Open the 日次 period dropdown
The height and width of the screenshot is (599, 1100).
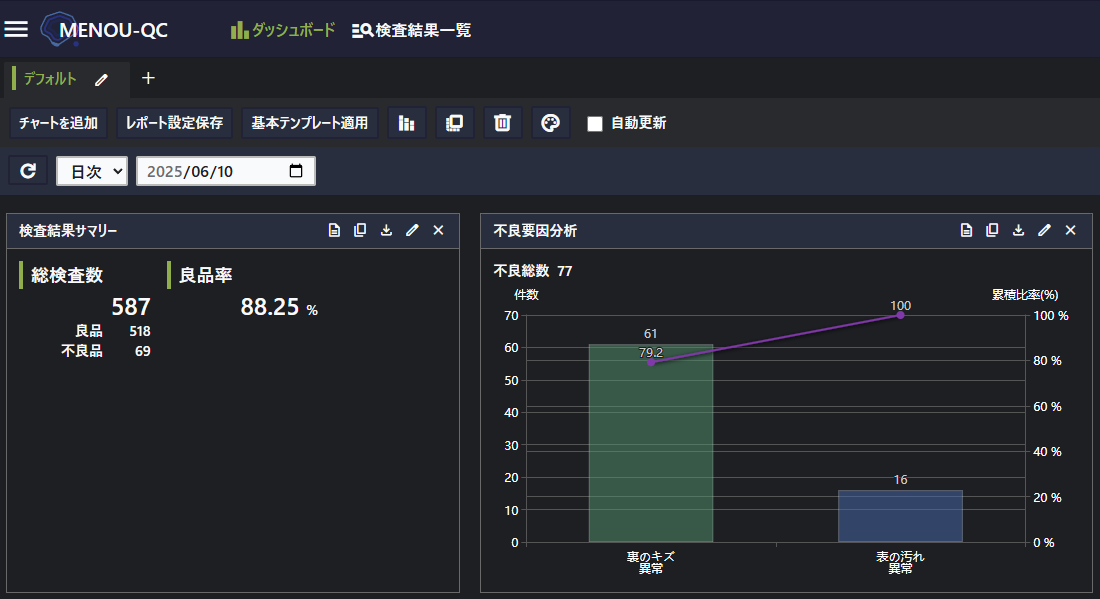click(x=92, y=171)
